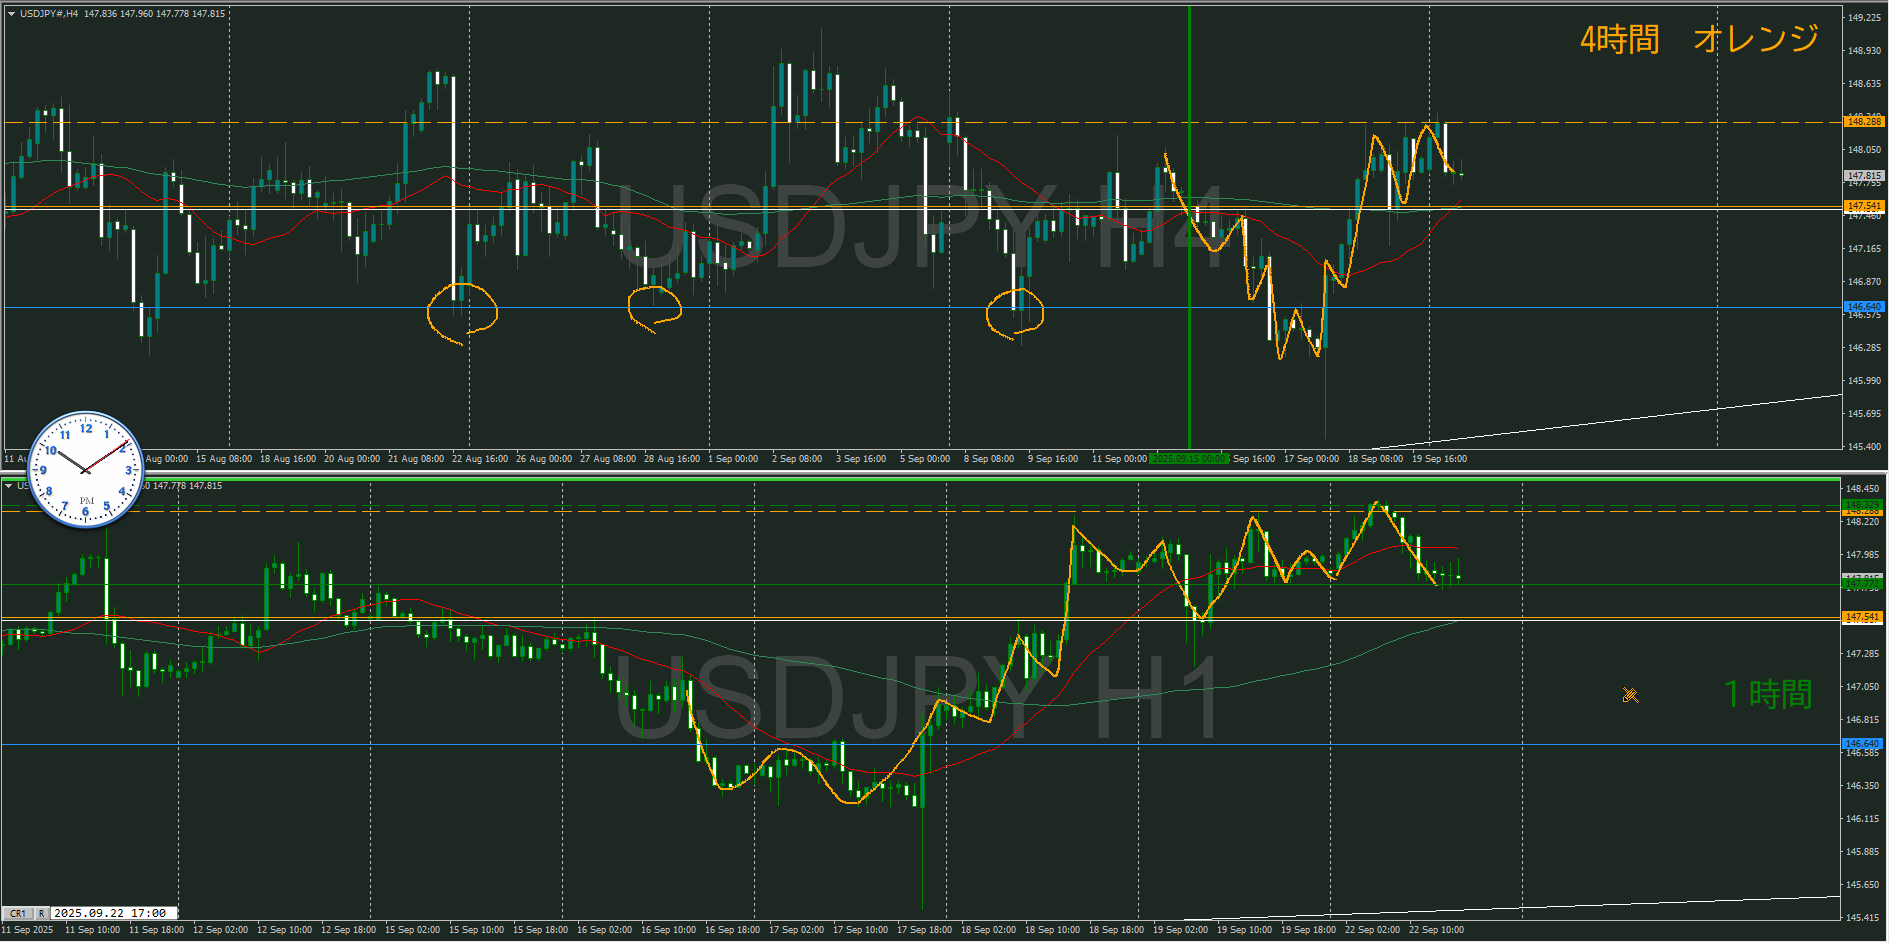Select the green '1時間' text label
The image size is (1889, 943).
click(1768, 694)
